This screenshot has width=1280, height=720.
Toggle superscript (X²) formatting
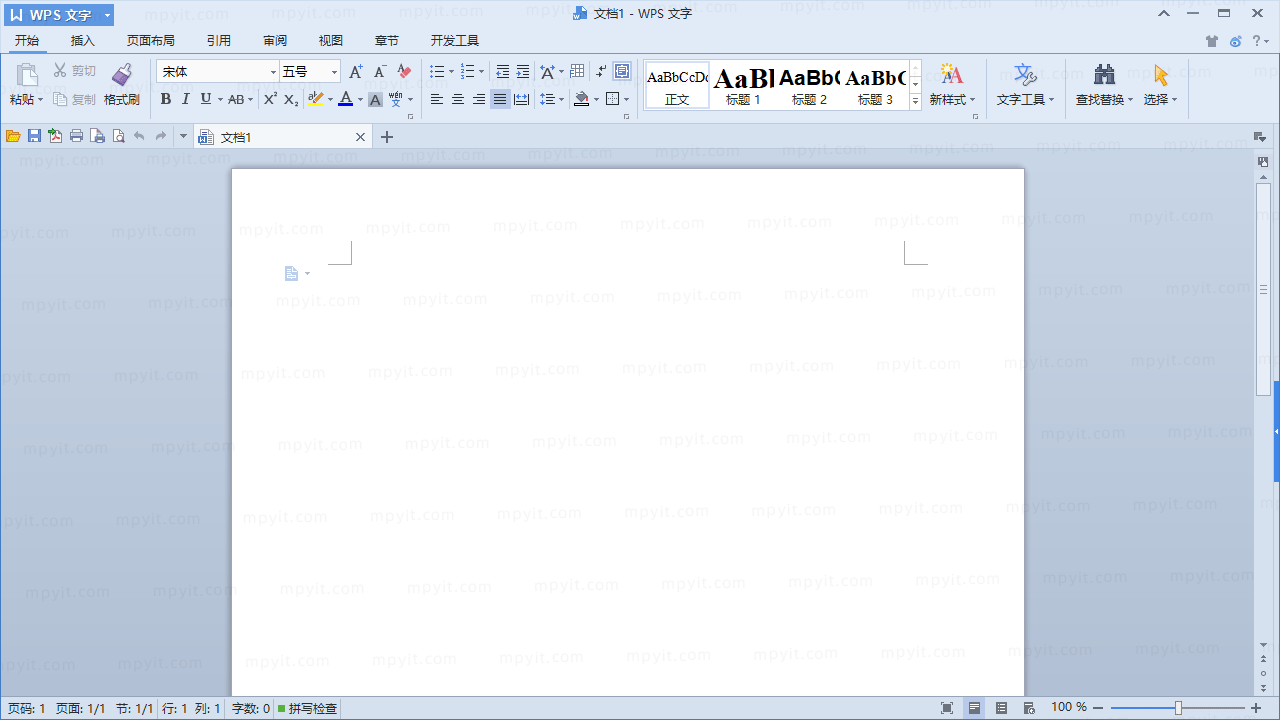coord(270,99)
